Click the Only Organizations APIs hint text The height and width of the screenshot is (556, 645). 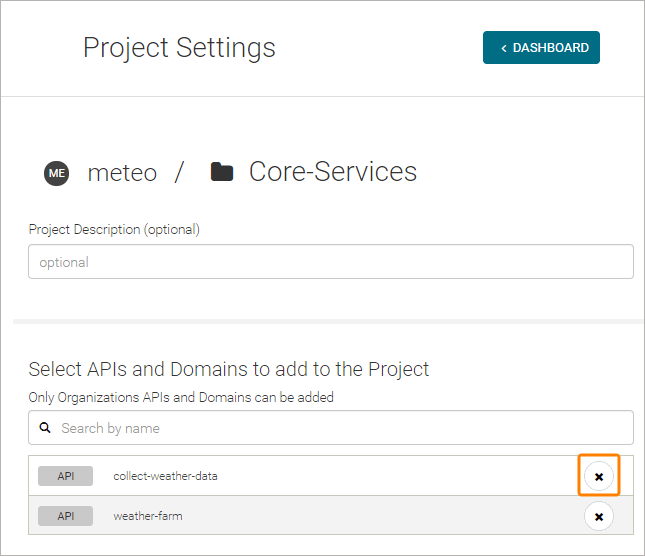(181, 397)
